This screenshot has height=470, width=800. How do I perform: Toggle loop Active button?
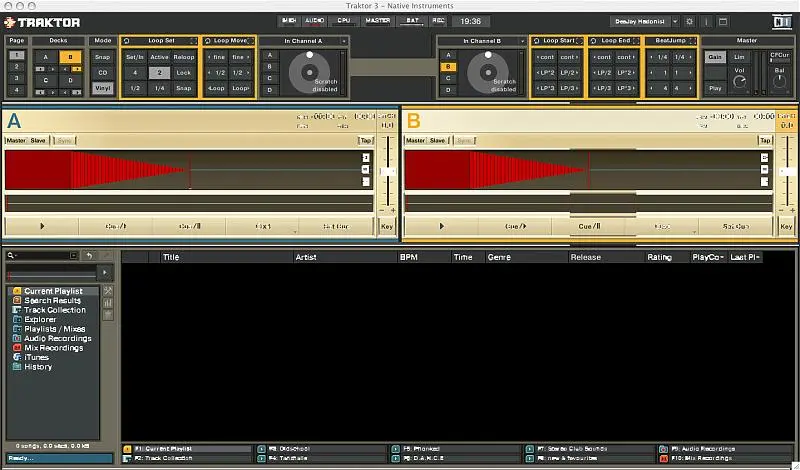(160, 57)
